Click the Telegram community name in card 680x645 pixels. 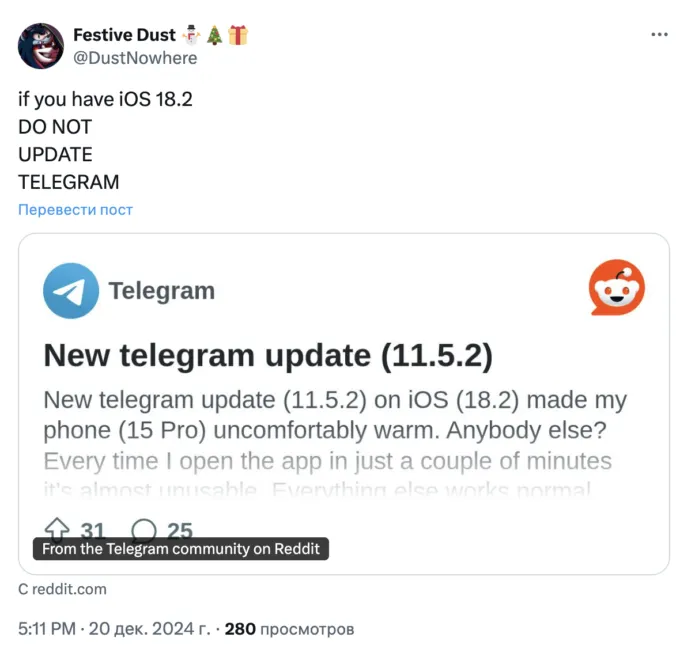point(162,291)
